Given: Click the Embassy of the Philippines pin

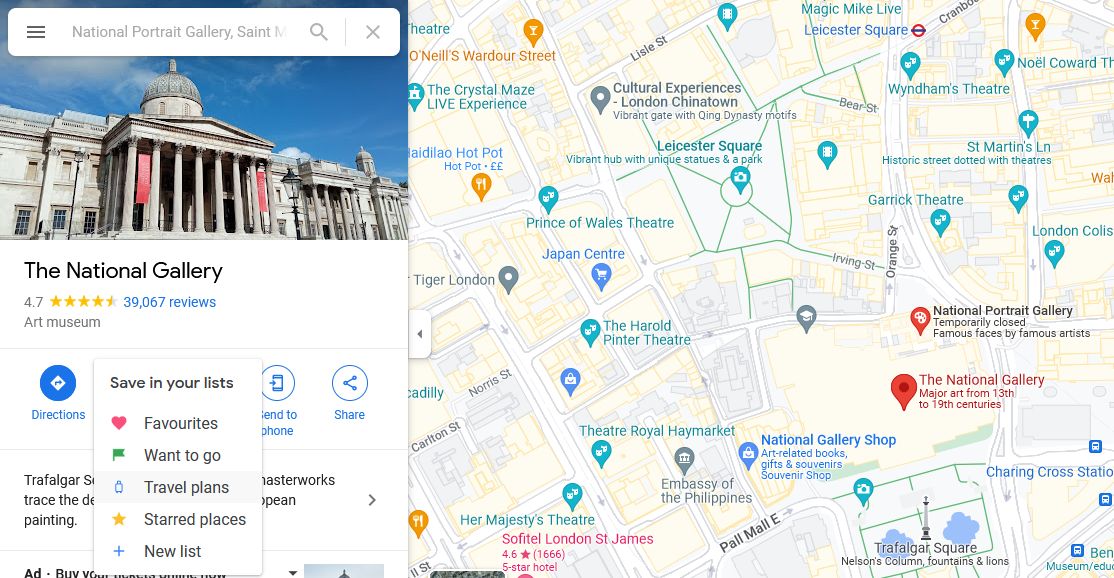Looking at the screenshot, I should pos(684,459).
